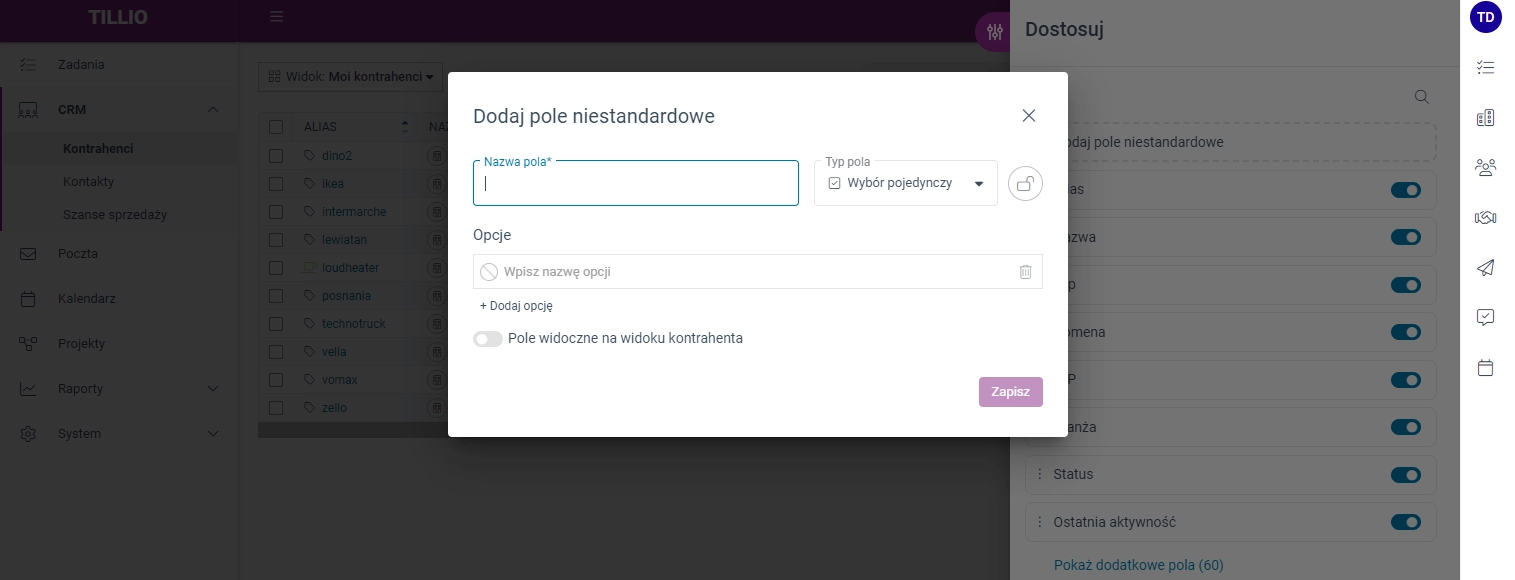Select Szanse sprzedaży in the sidebar
Viewport: 1515px width, 580px height.
pos(114,215)
